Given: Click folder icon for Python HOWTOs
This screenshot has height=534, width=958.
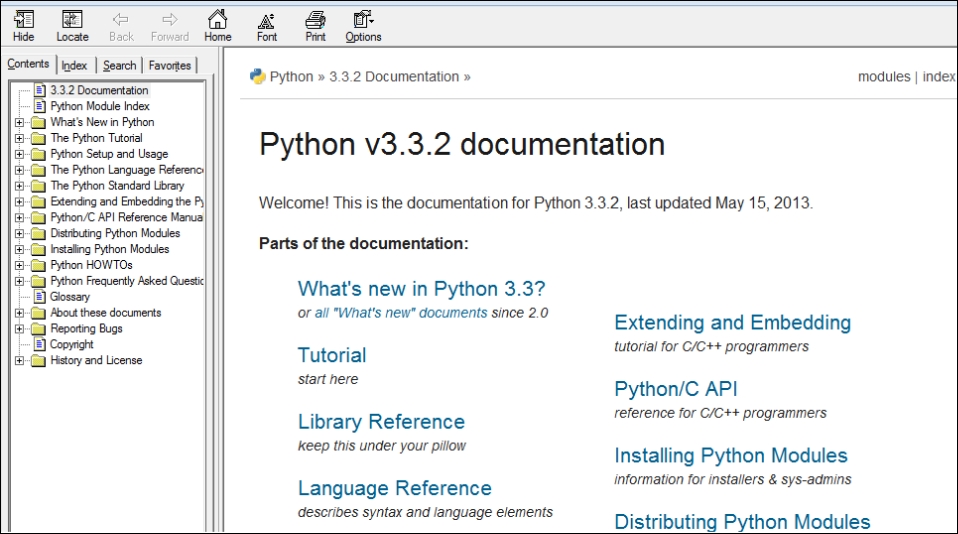Looking at the screenshot, I should (38, 265).
